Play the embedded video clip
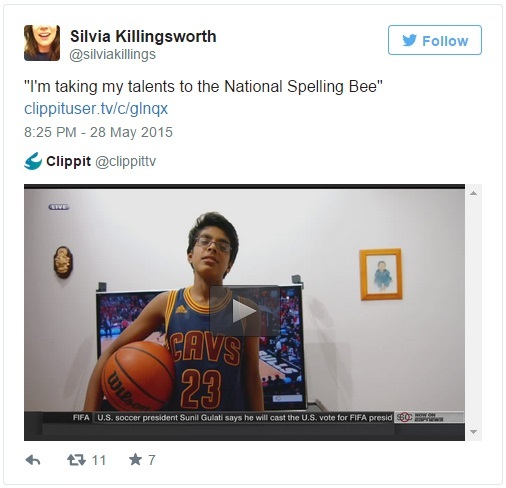Image resolution: width=506 pixels, height=488 pixels. [244, 311]
